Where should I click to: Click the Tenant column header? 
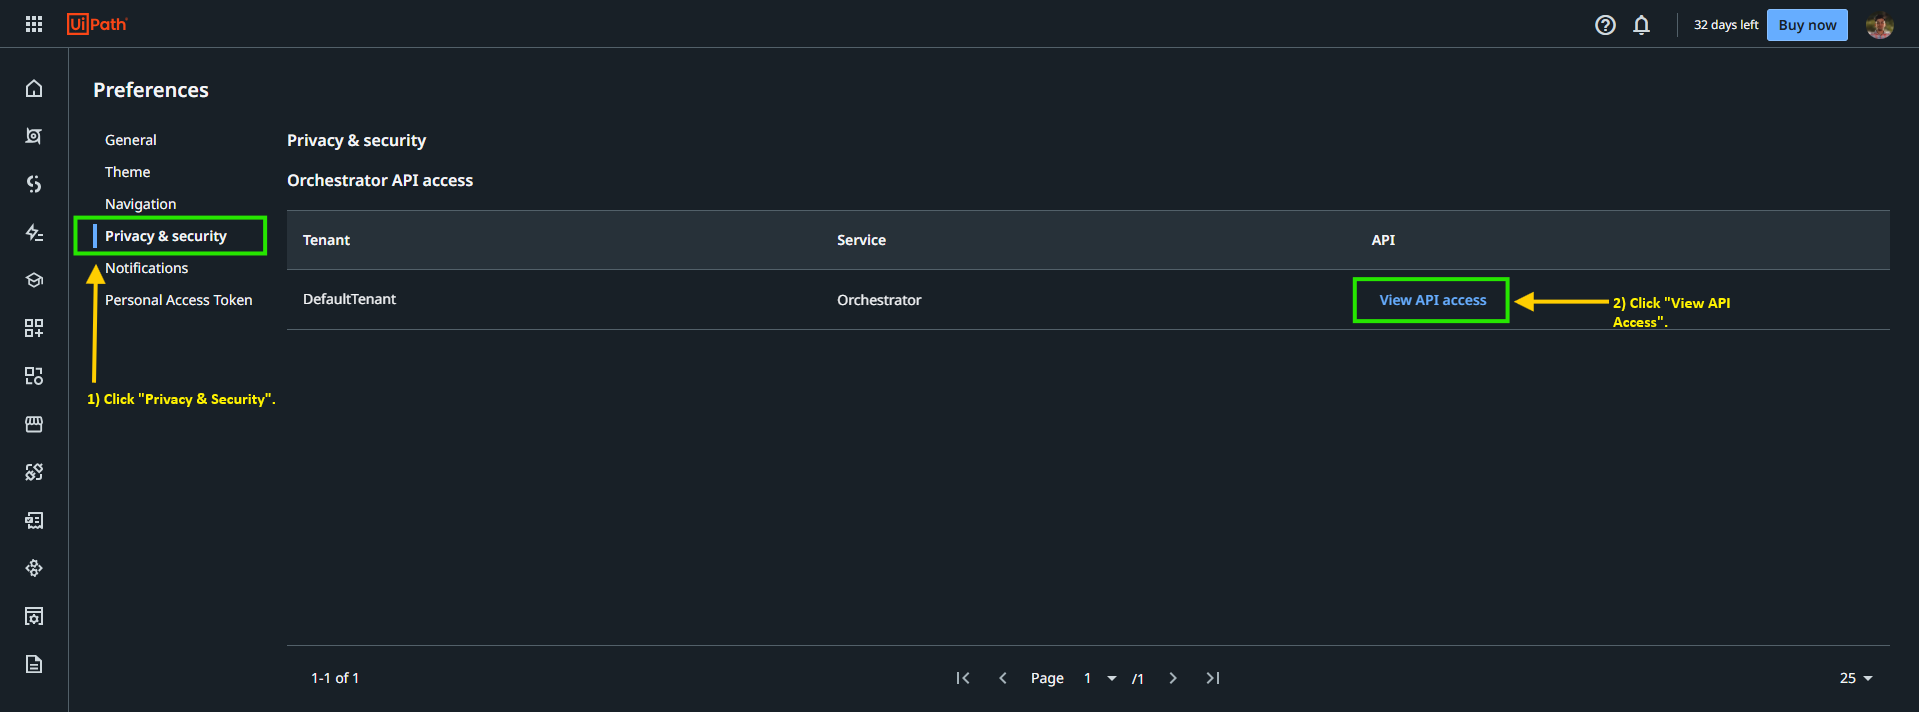(x=327, y=240)
